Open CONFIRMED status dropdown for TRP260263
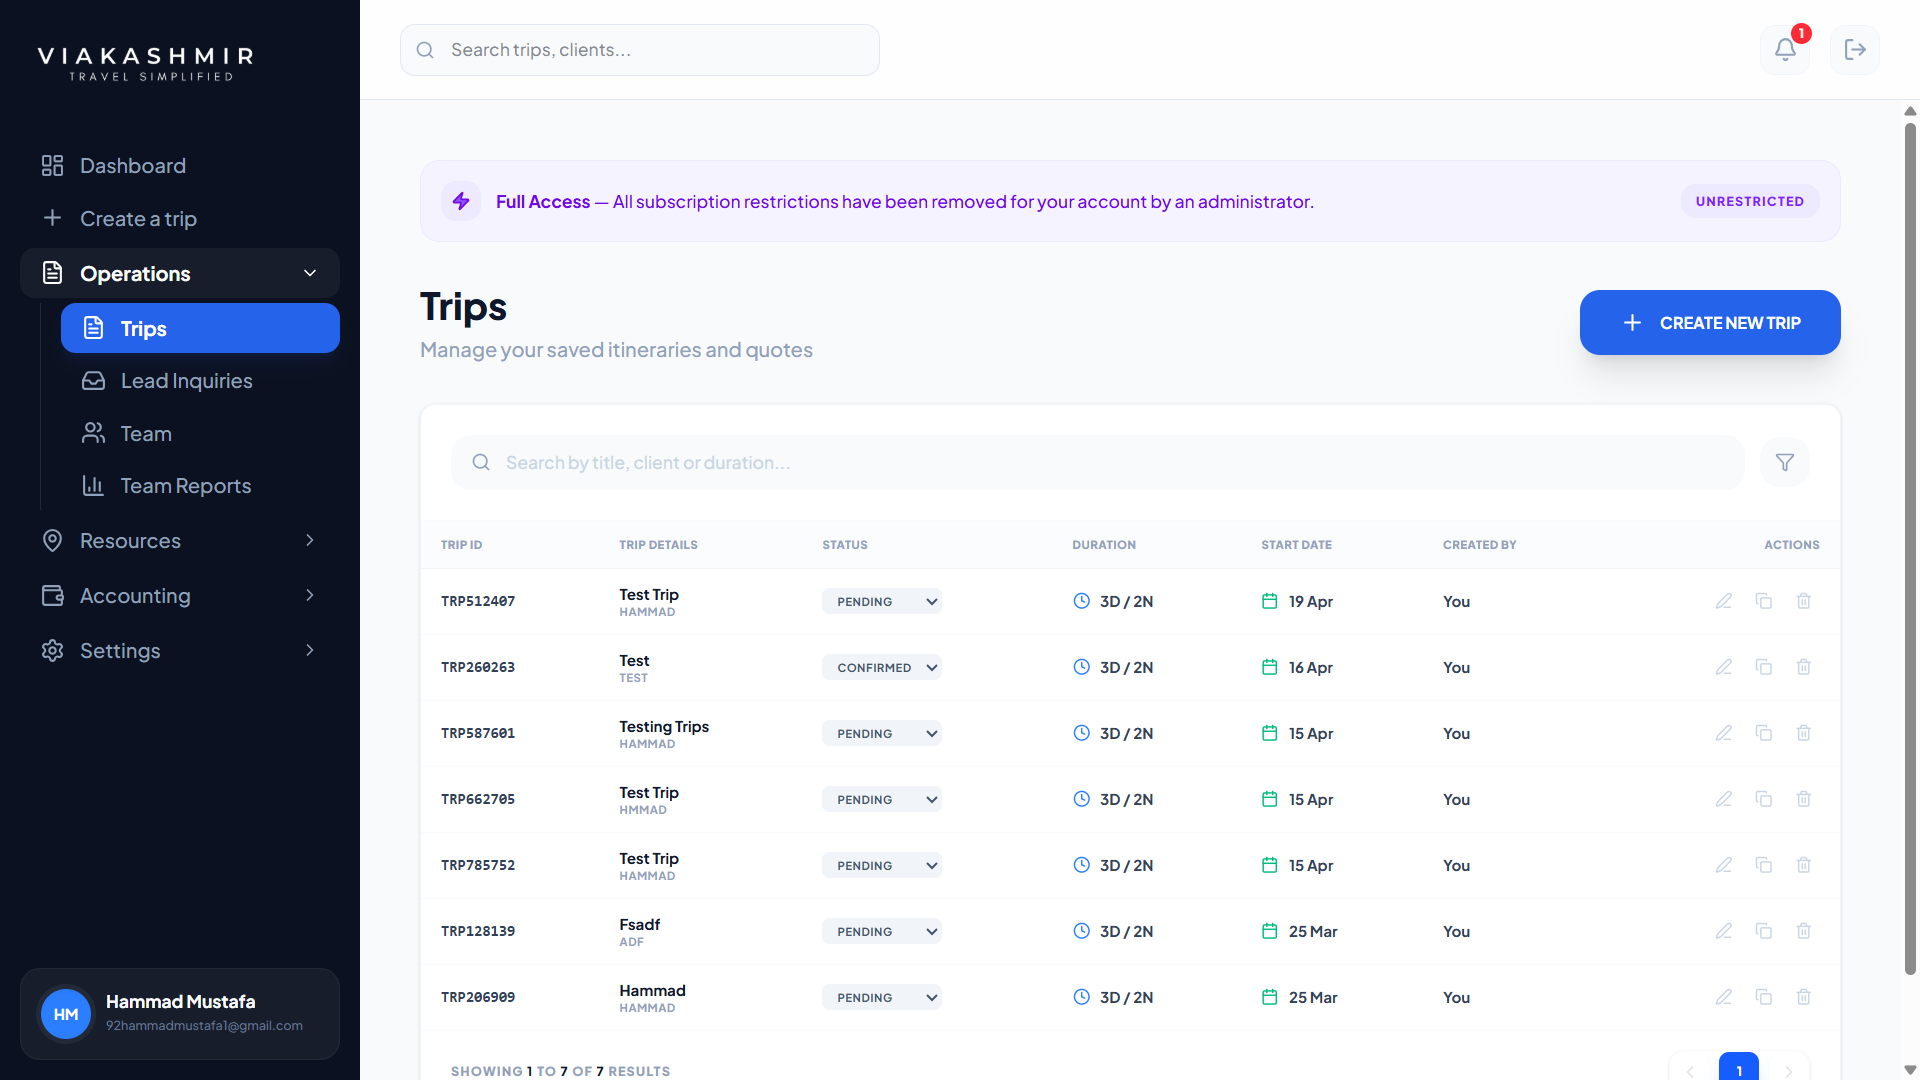 coord(882,667)
